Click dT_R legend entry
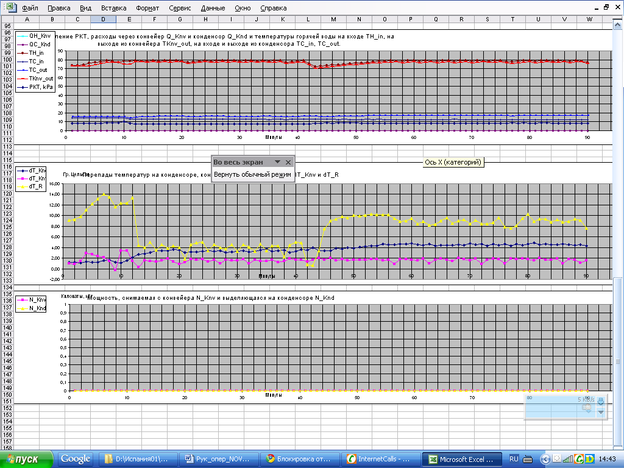 point(31,186)
